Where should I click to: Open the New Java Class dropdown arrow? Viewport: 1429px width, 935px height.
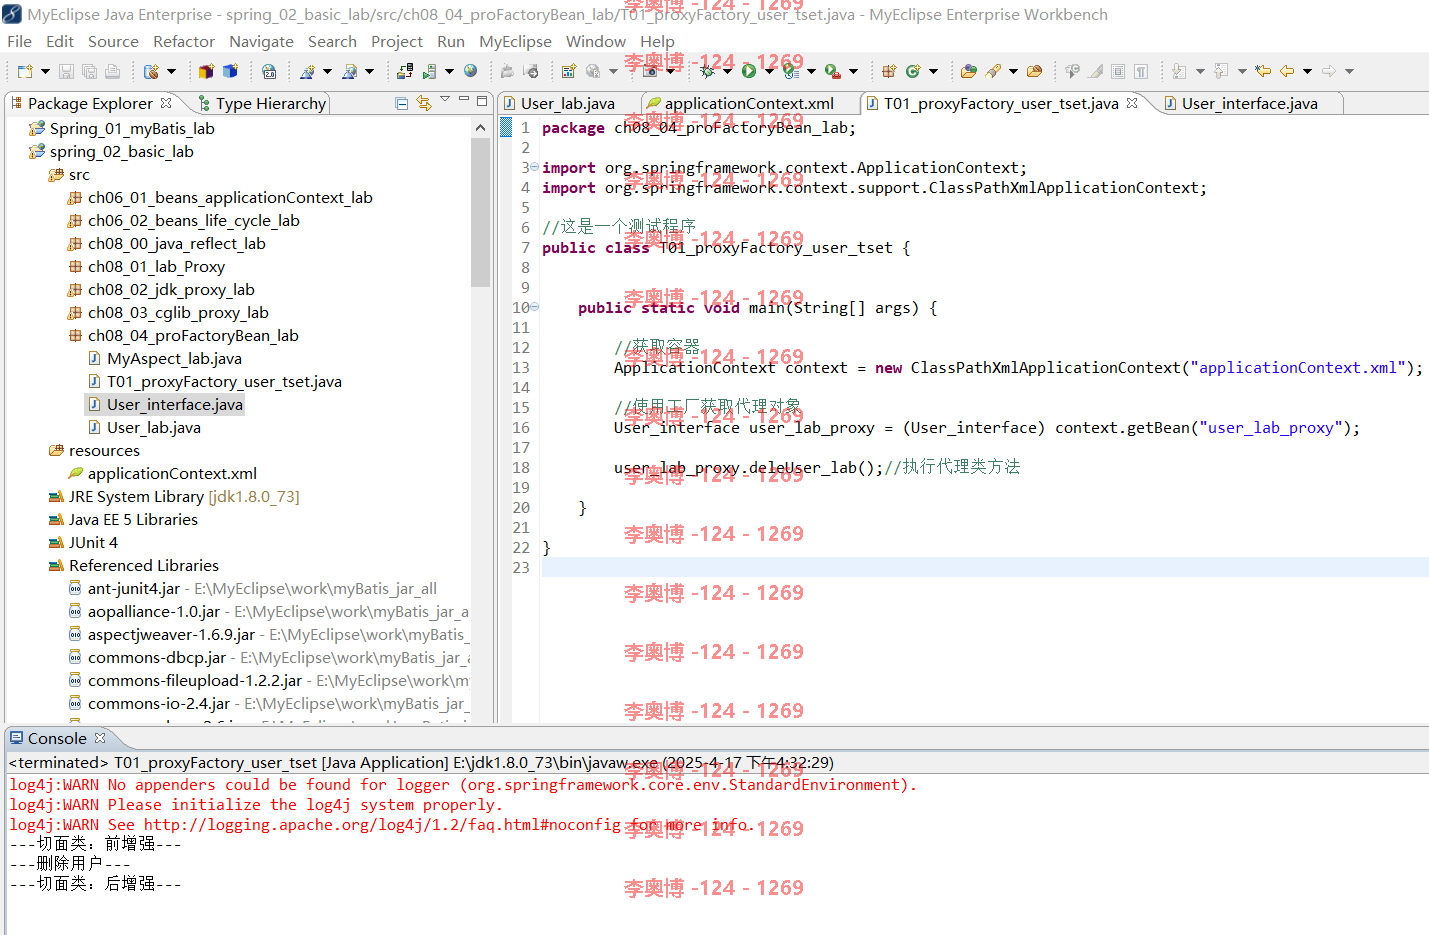point(933,72)
